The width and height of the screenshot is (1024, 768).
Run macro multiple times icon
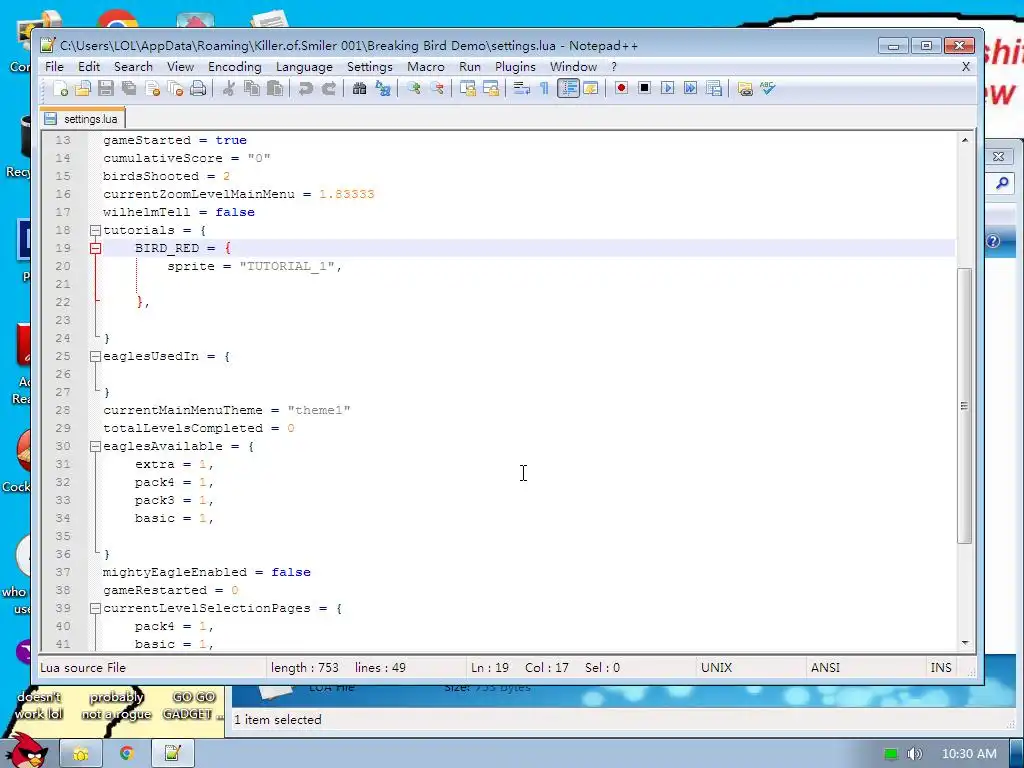pos(690,88)
